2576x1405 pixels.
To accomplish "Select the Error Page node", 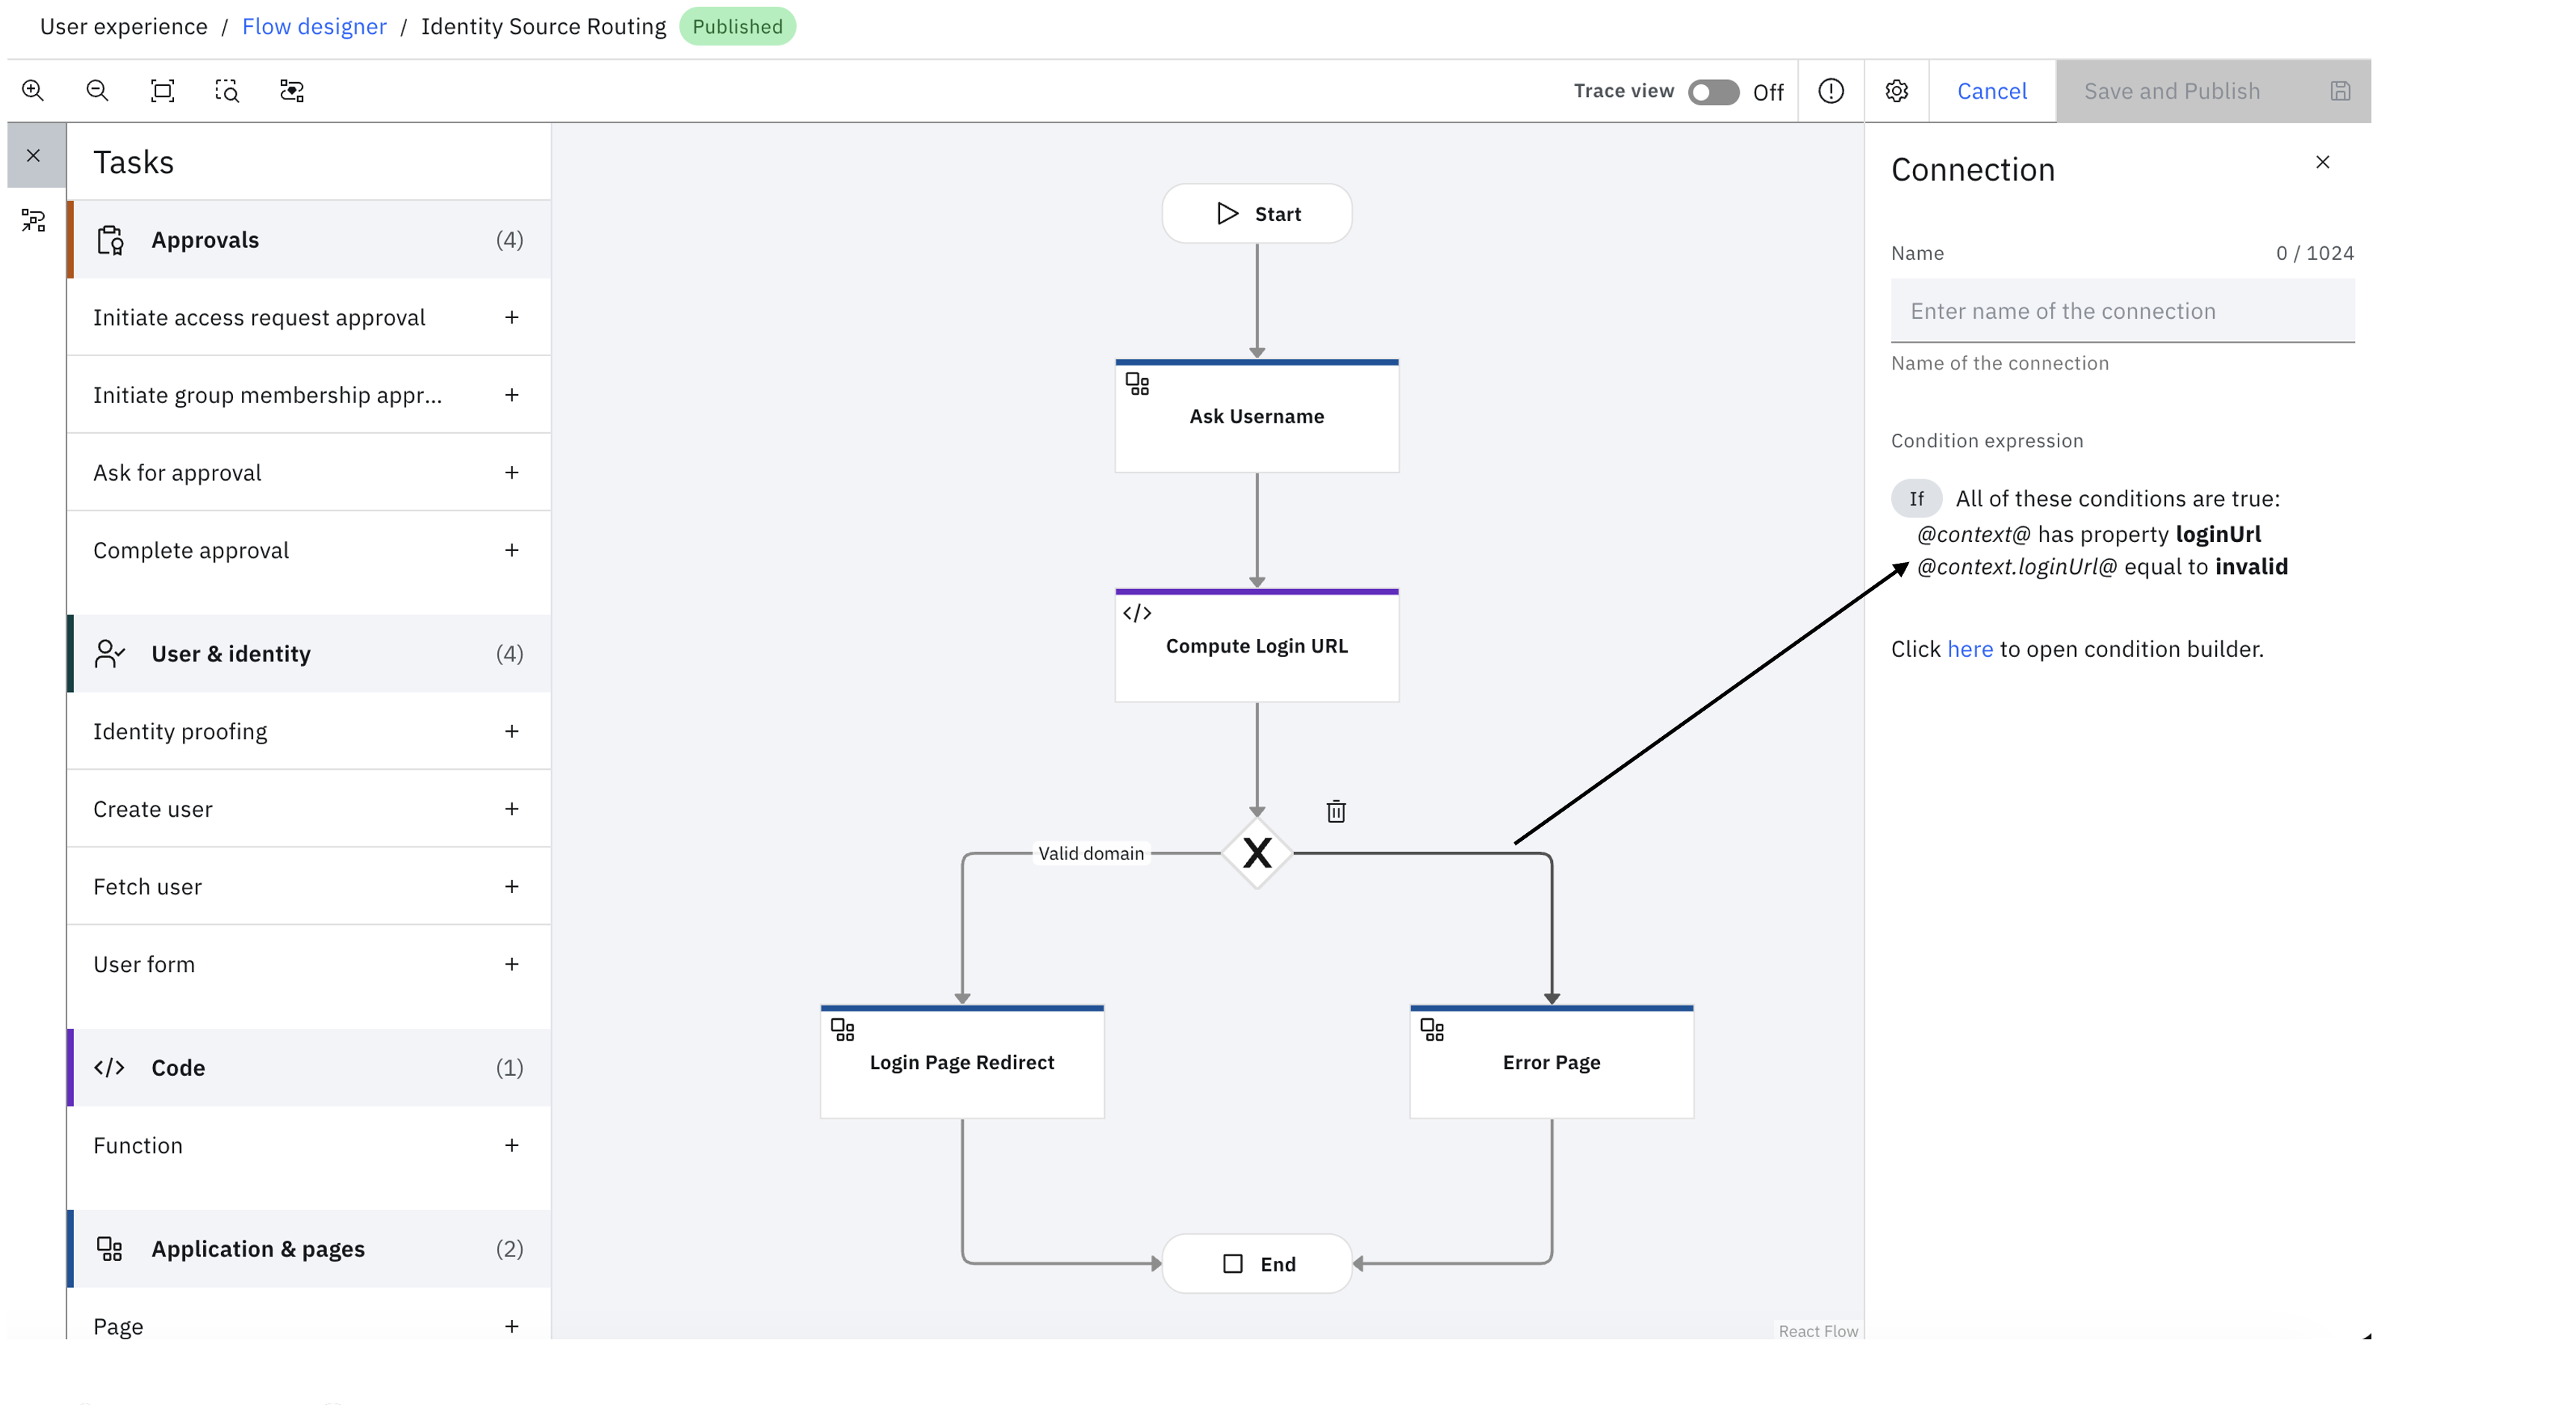I will 1551,1061.
